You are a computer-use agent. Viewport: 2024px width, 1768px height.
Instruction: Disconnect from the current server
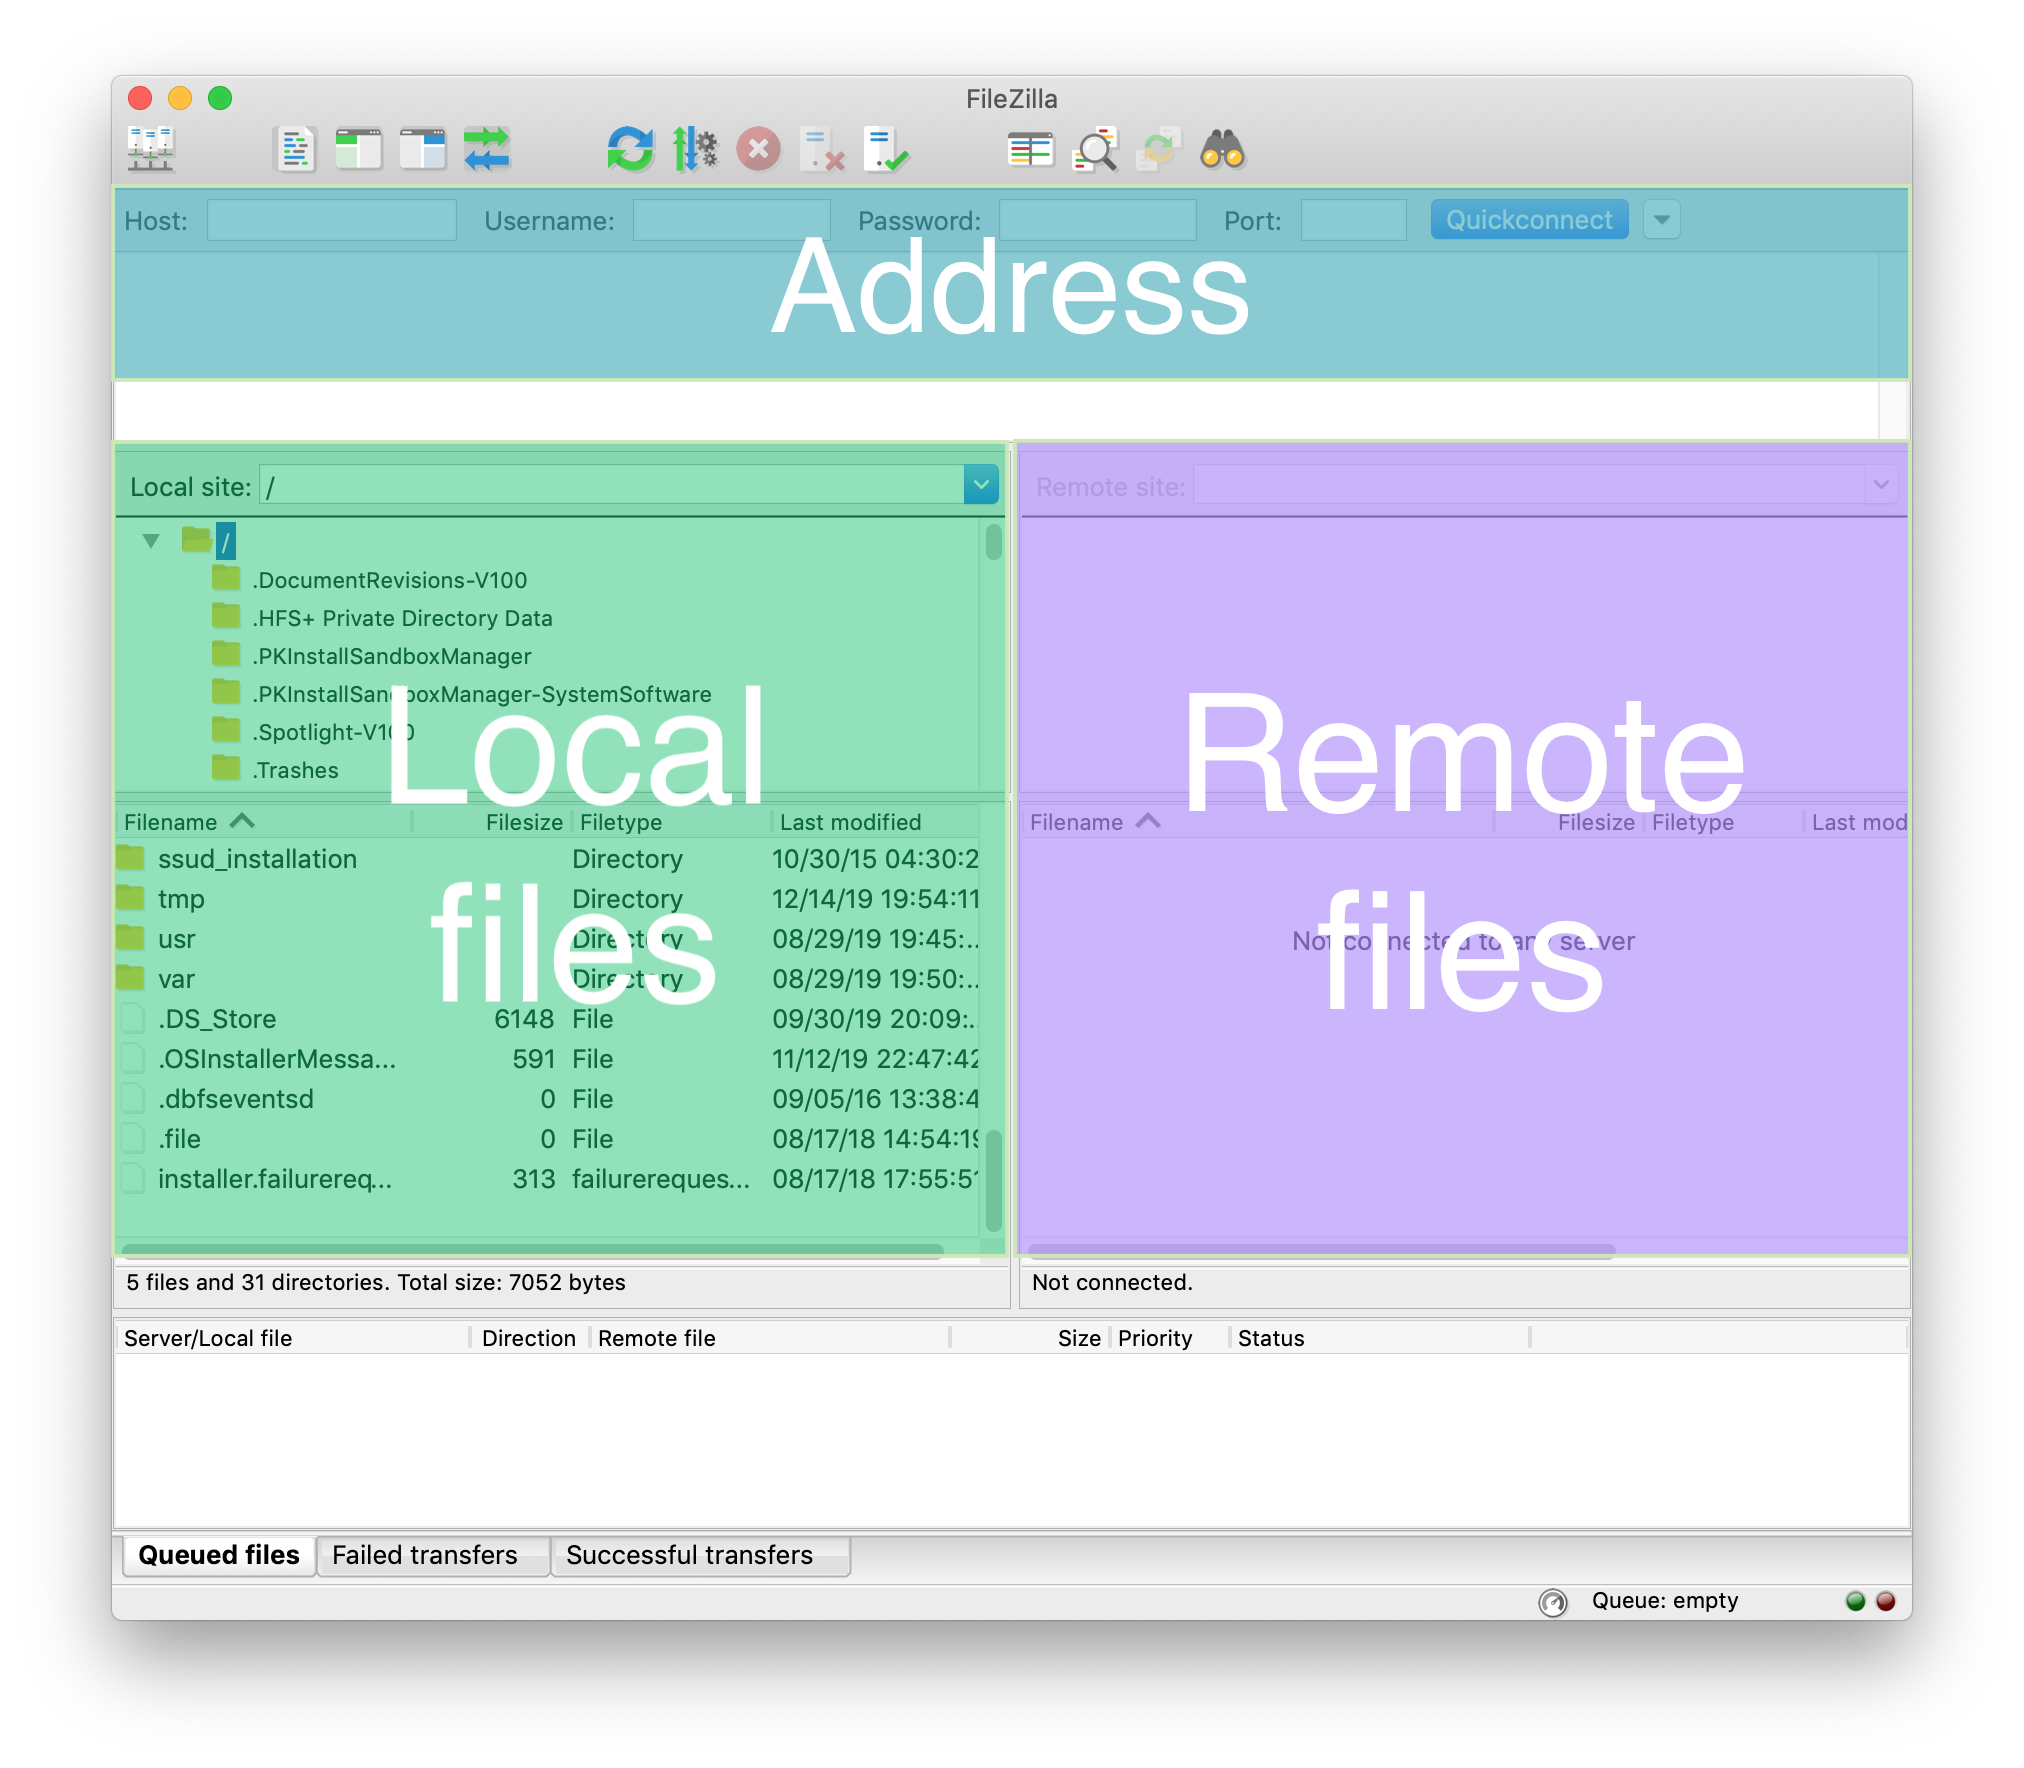pos(821,150)
